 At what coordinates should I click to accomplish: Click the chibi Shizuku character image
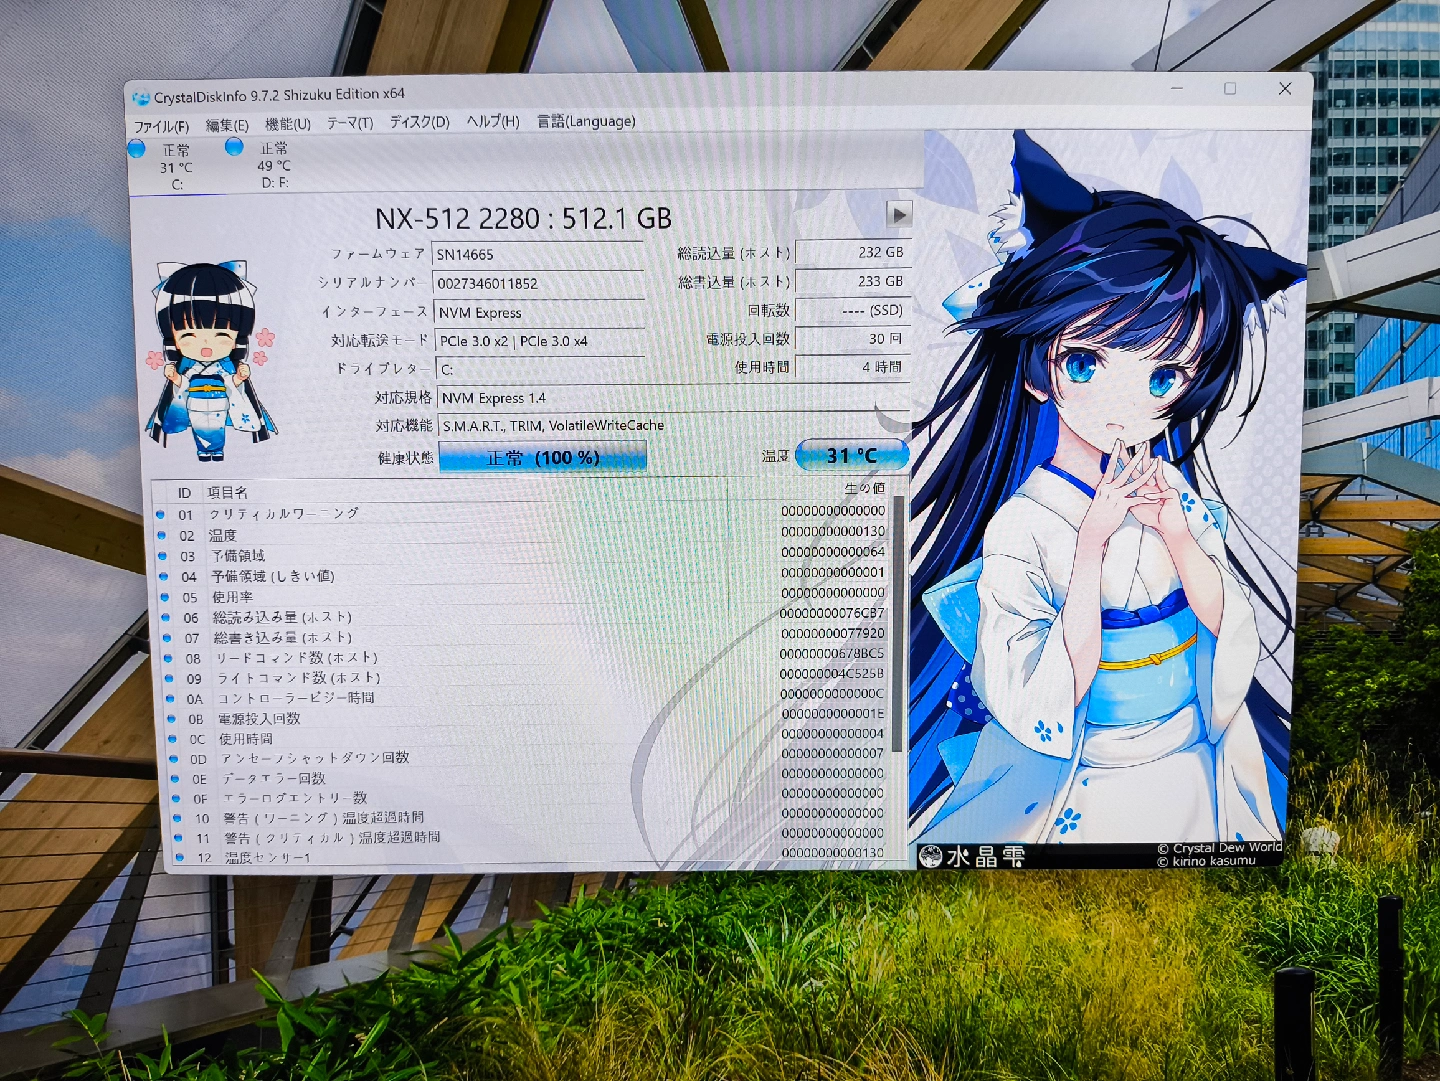pos(209,362)
